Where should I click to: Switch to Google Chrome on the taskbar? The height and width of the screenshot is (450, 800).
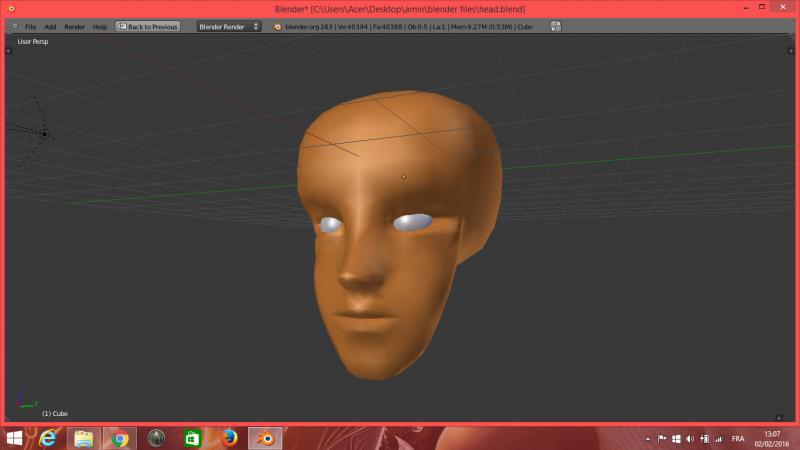click(x=120, y=438)
